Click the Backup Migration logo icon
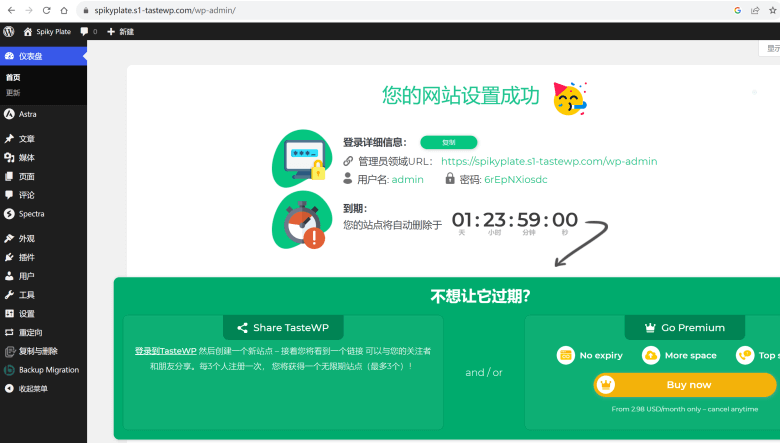This screenshot has height=443, width=780. point(9,370)
